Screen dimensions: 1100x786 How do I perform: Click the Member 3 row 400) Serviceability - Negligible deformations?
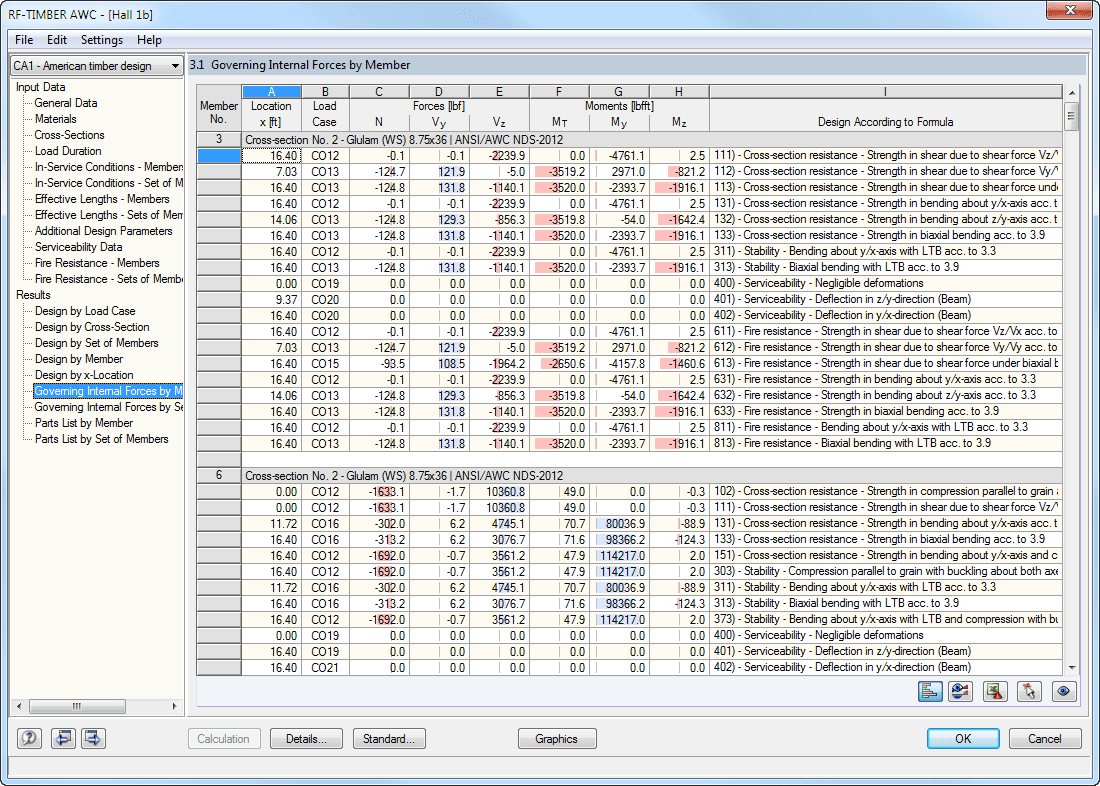629,284
